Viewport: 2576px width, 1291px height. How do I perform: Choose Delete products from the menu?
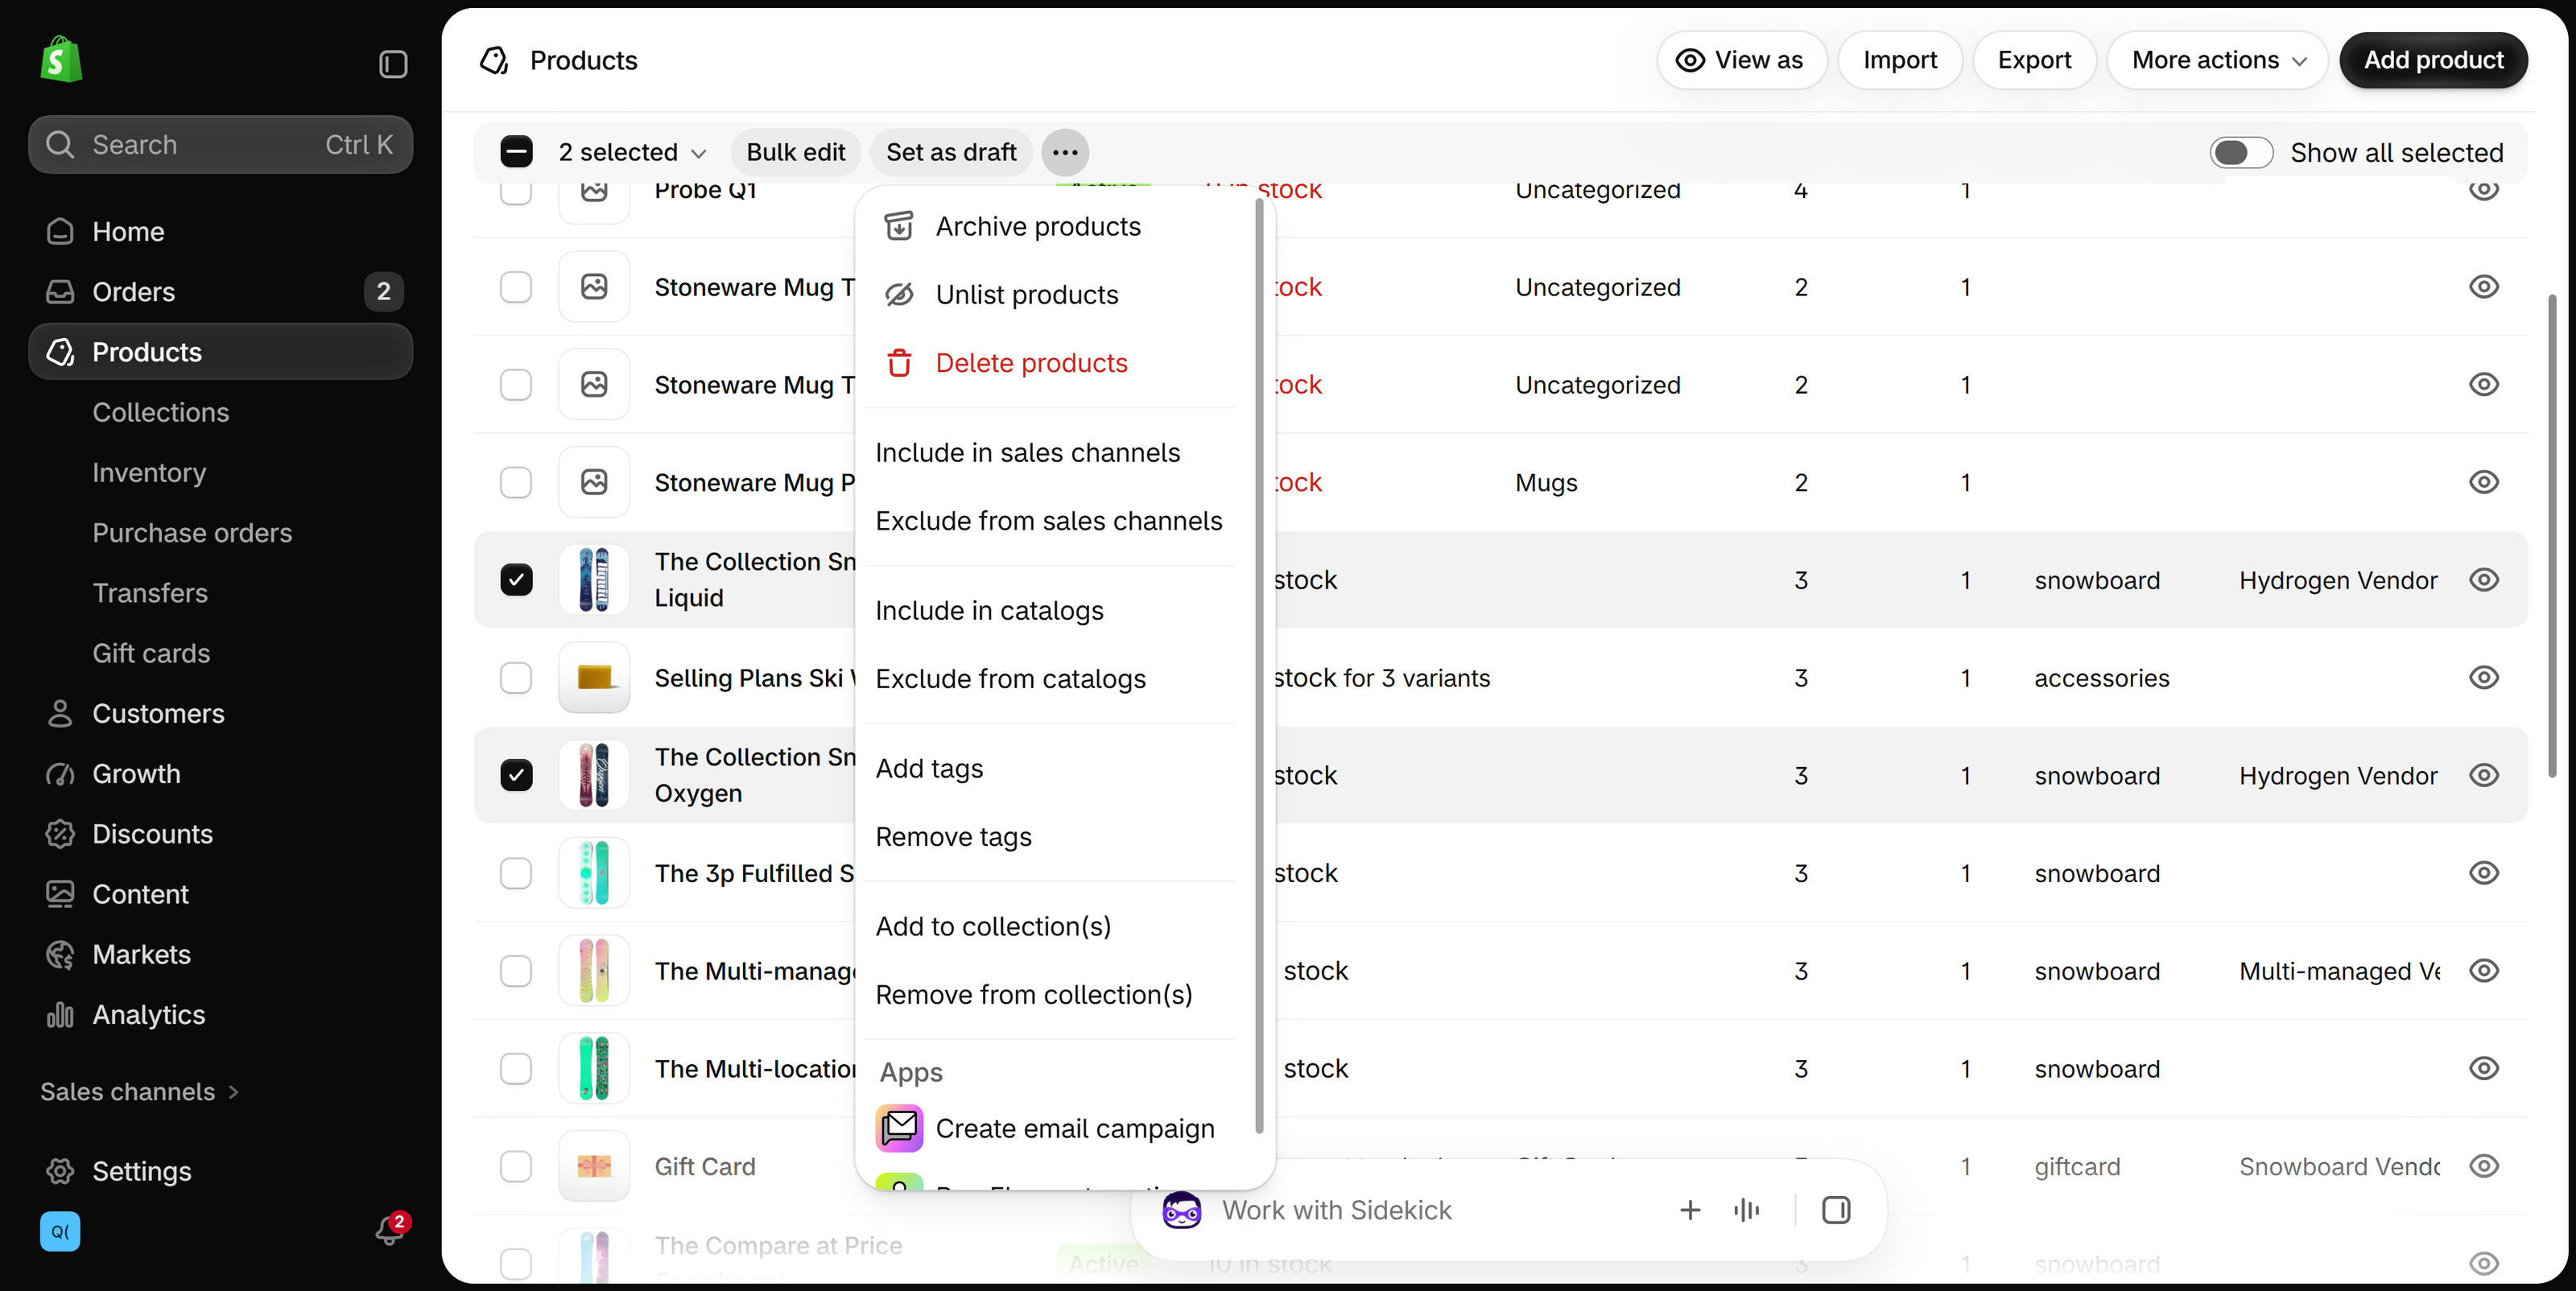[1050, 362]
